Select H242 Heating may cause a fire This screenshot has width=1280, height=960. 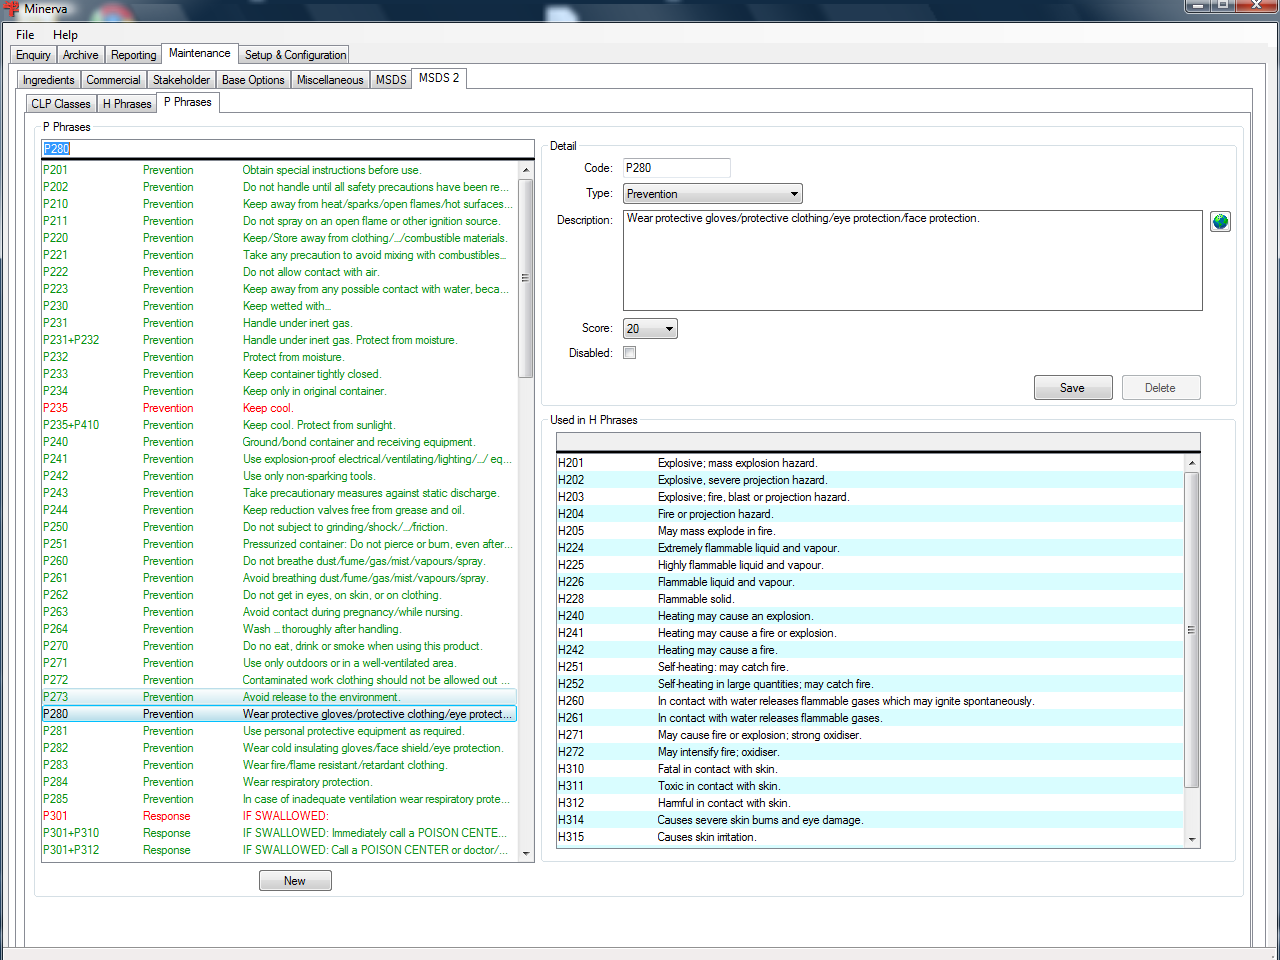(870, 650)
